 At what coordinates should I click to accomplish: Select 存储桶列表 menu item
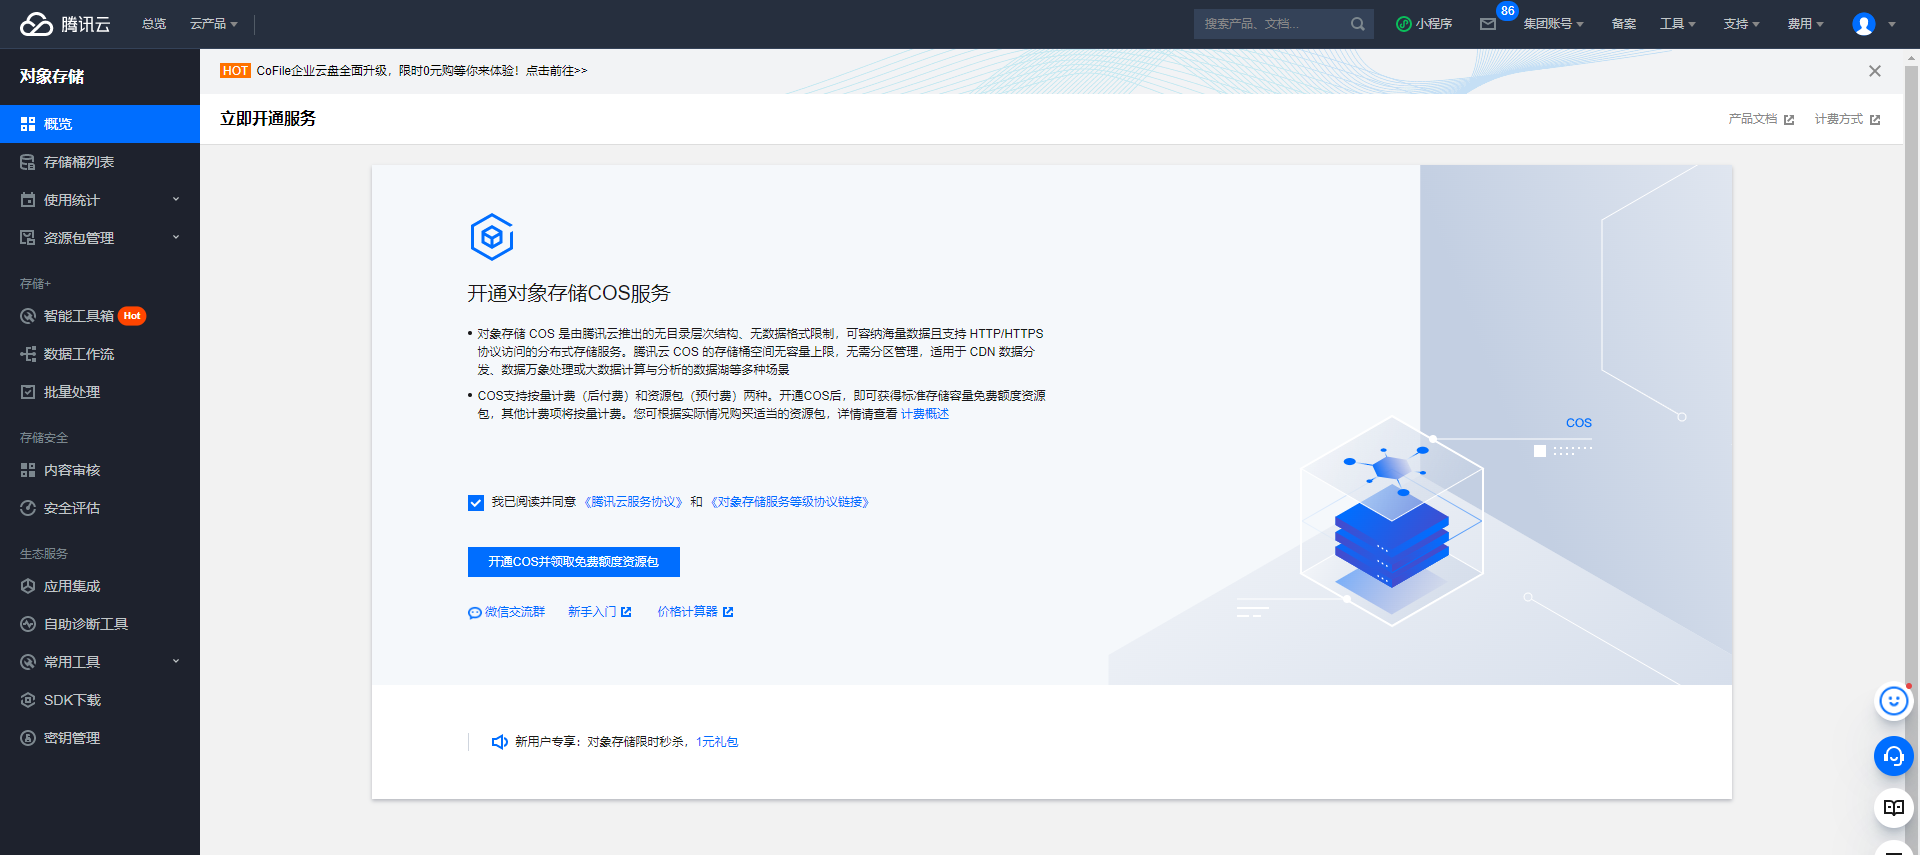tap(100, 162)
